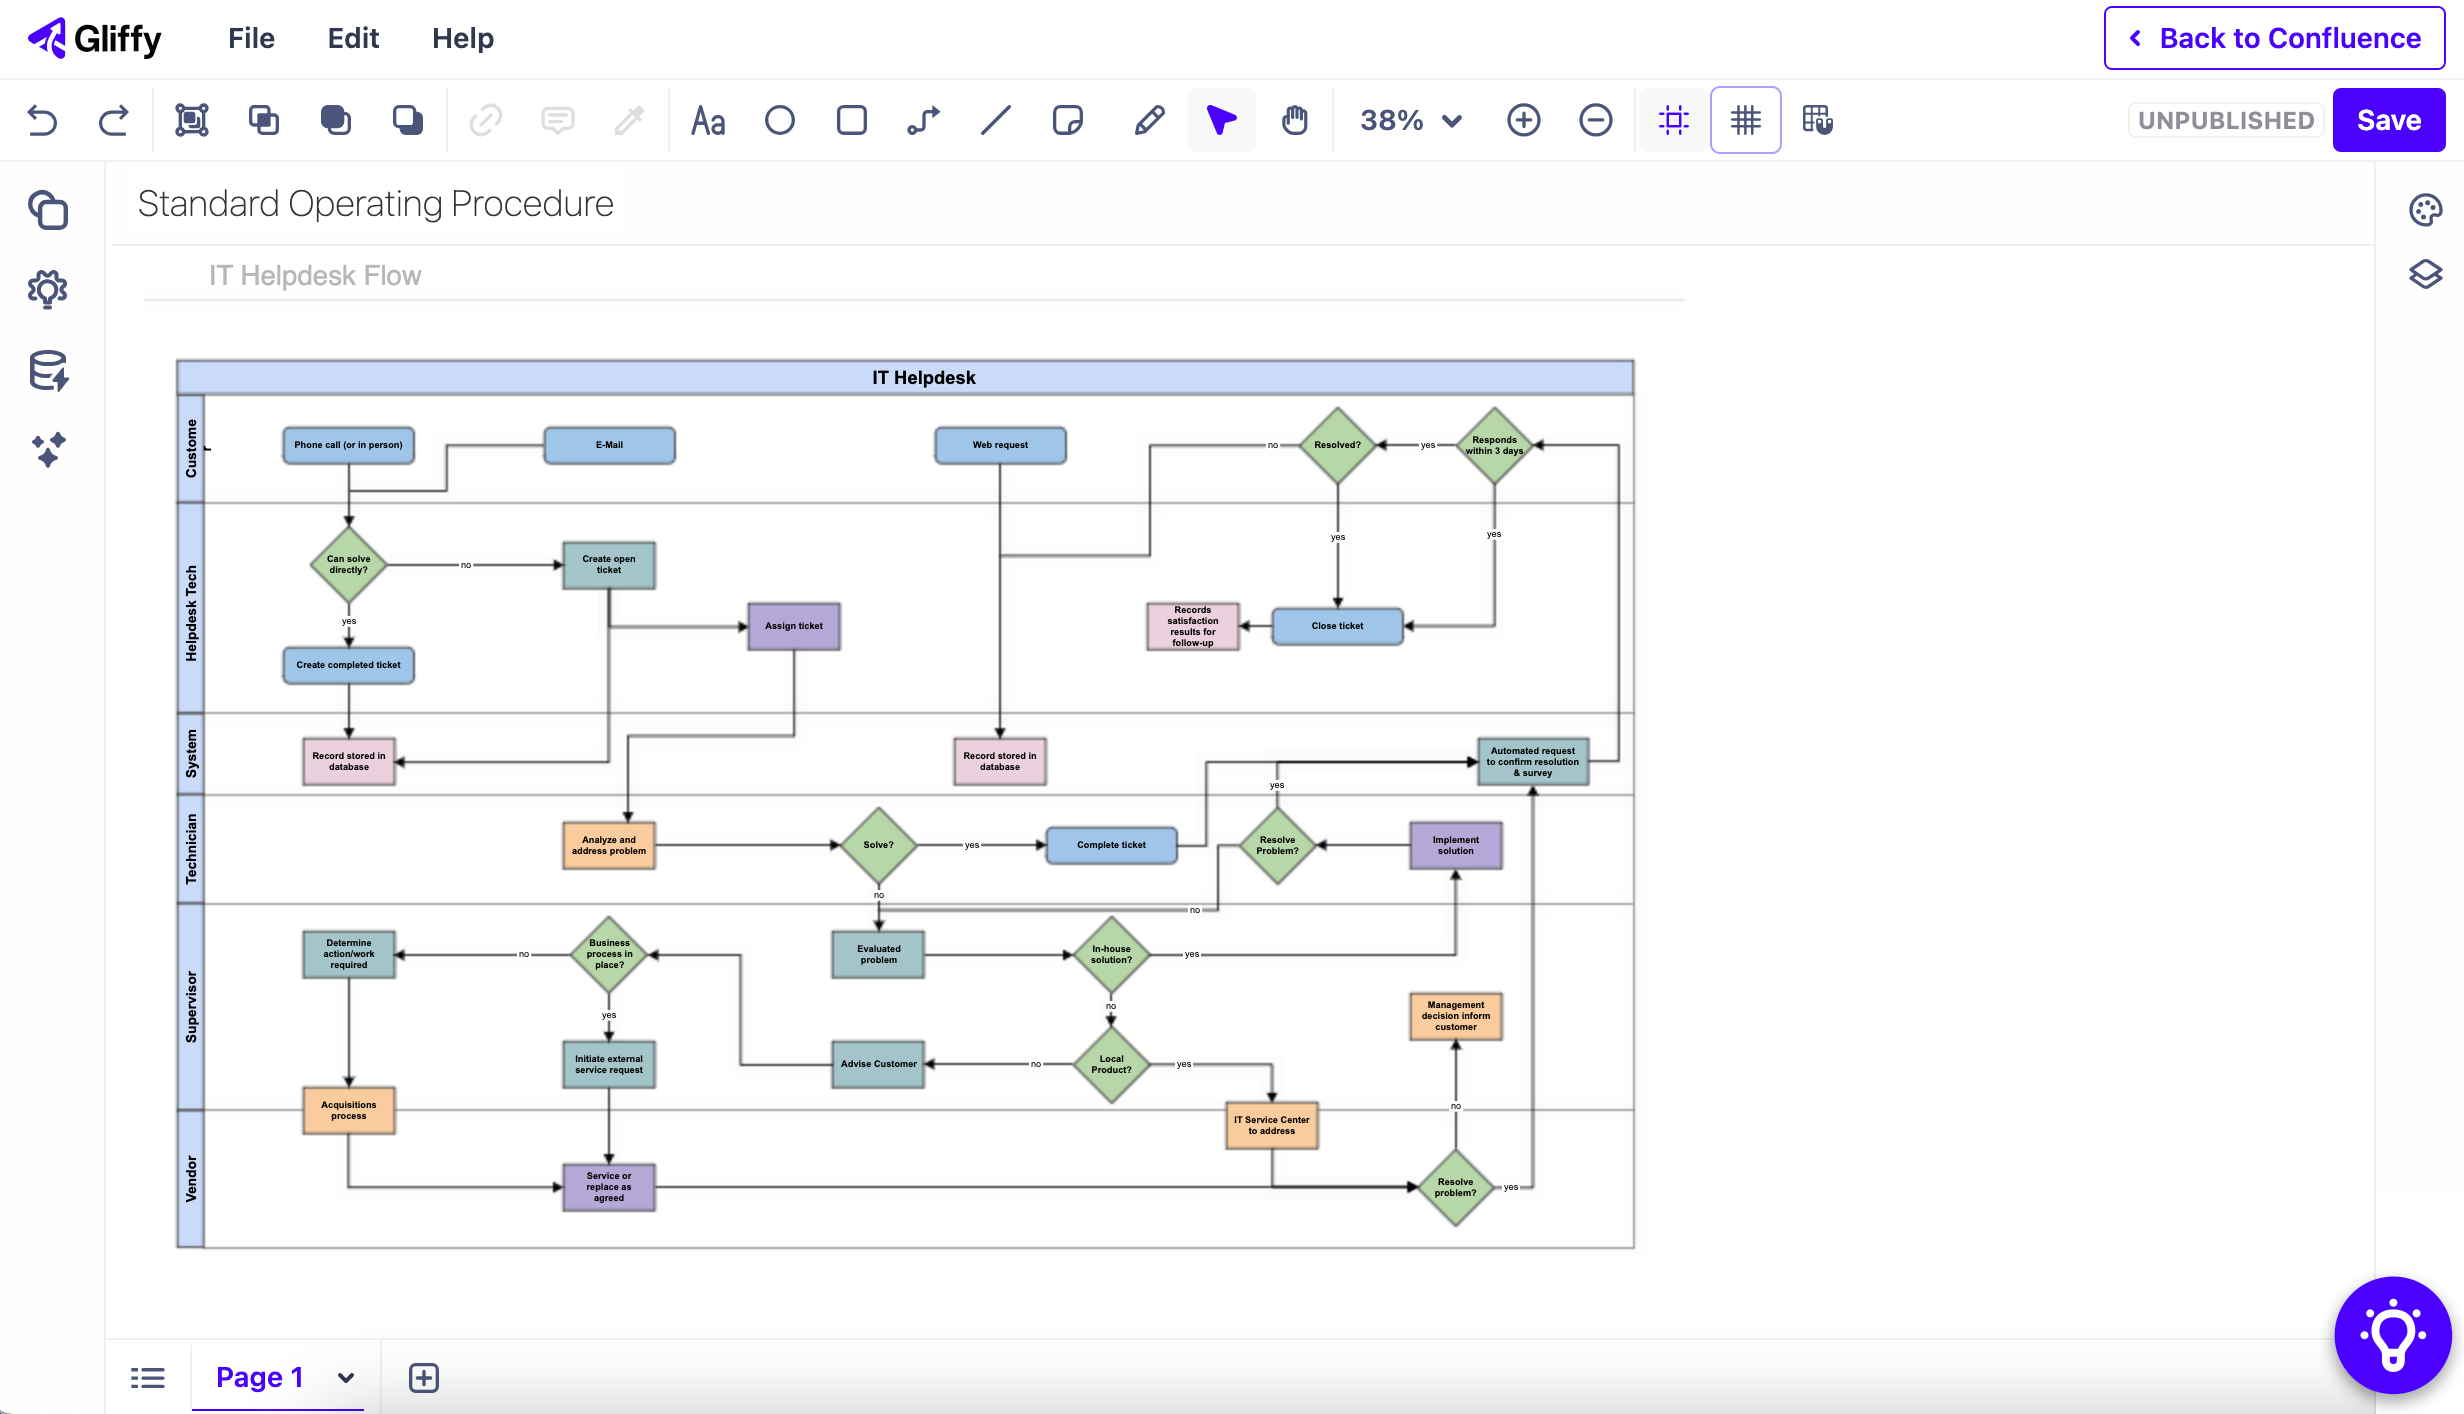This screenshot has height=1414, width=2464.
Task: Toggle the grid display
Action: point(1745,121)
